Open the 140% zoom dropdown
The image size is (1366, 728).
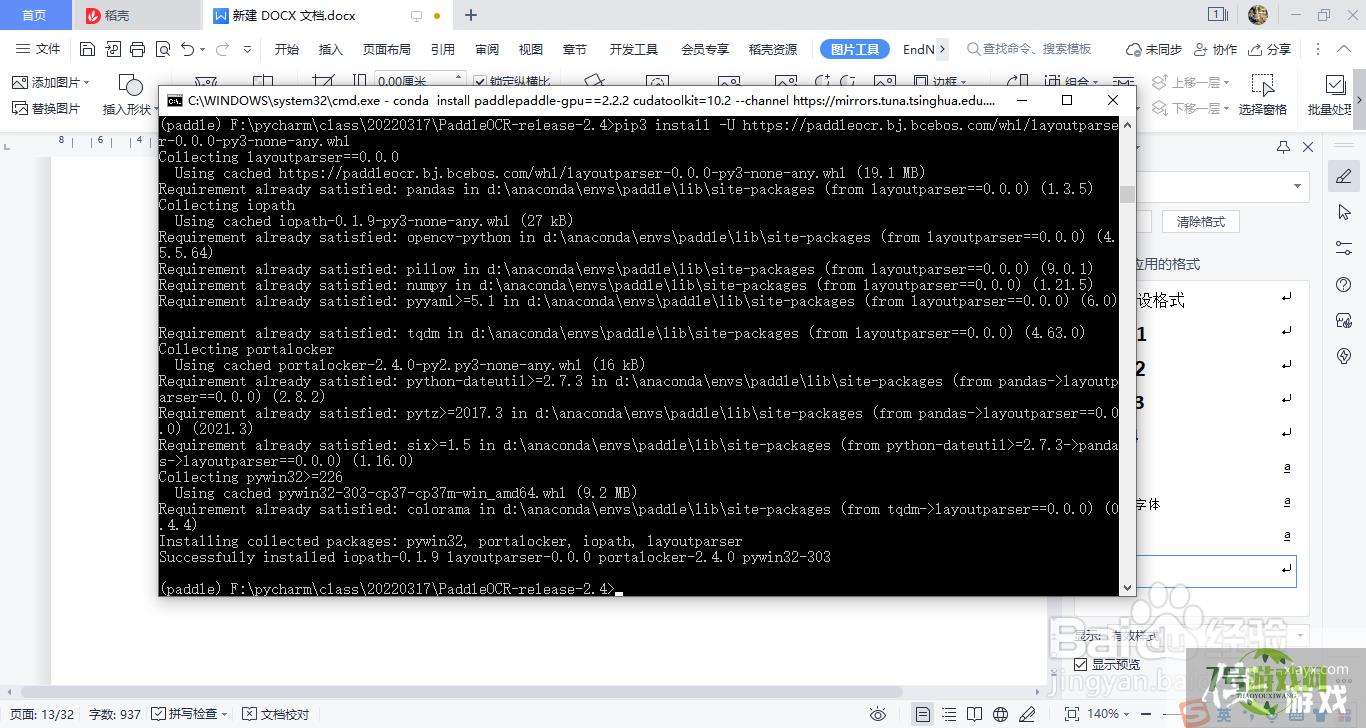1108,714
